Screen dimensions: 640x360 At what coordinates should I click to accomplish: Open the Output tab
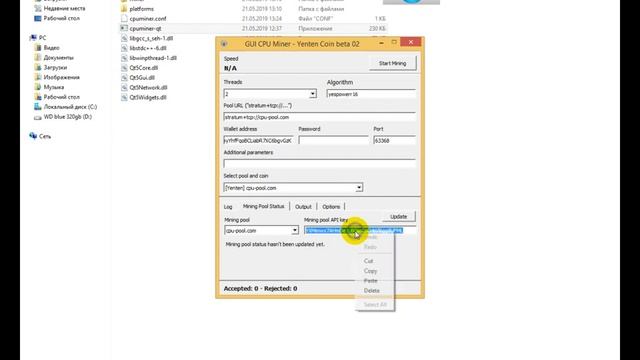pyautogui.click(x=303, y=207)
